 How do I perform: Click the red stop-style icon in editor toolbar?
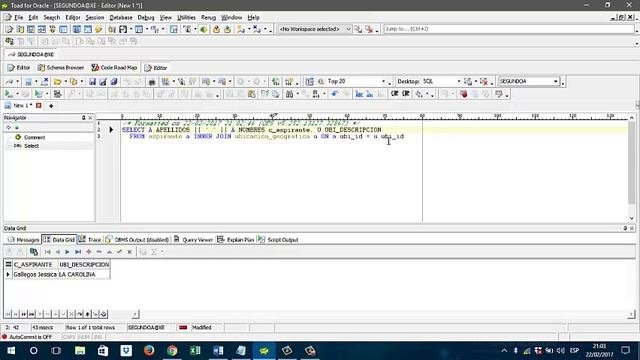coord(463,94)
